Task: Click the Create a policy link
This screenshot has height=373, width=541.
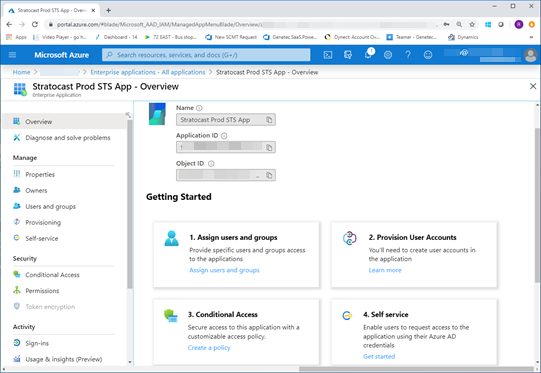Action: (209, 348)
